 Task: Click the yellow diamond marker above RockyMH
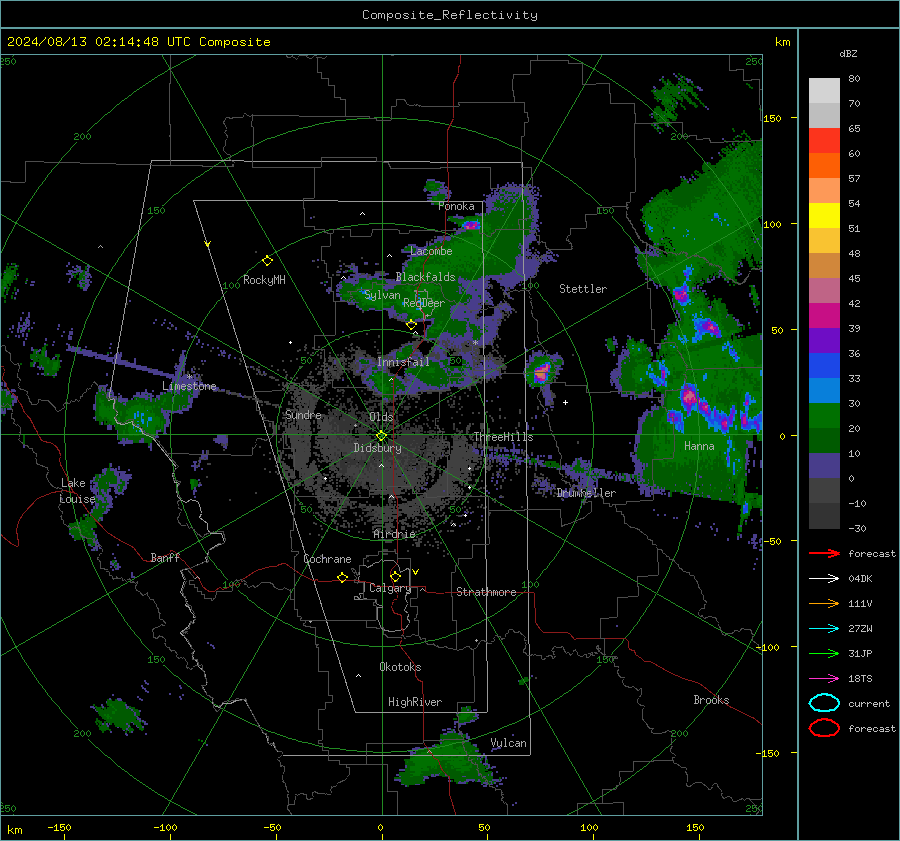(267, 261)
